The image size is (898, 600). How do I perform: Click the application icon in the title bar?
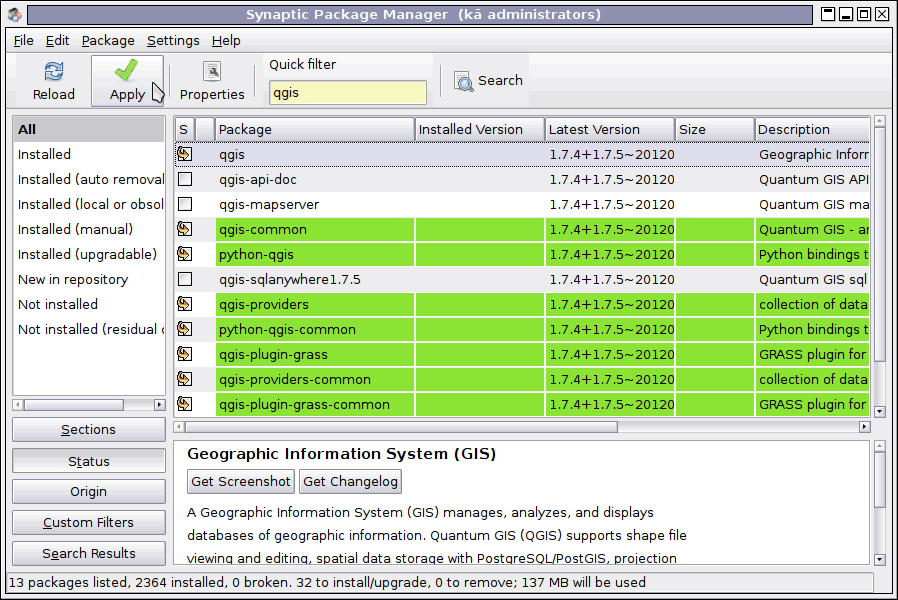click(x=15, y=14)
